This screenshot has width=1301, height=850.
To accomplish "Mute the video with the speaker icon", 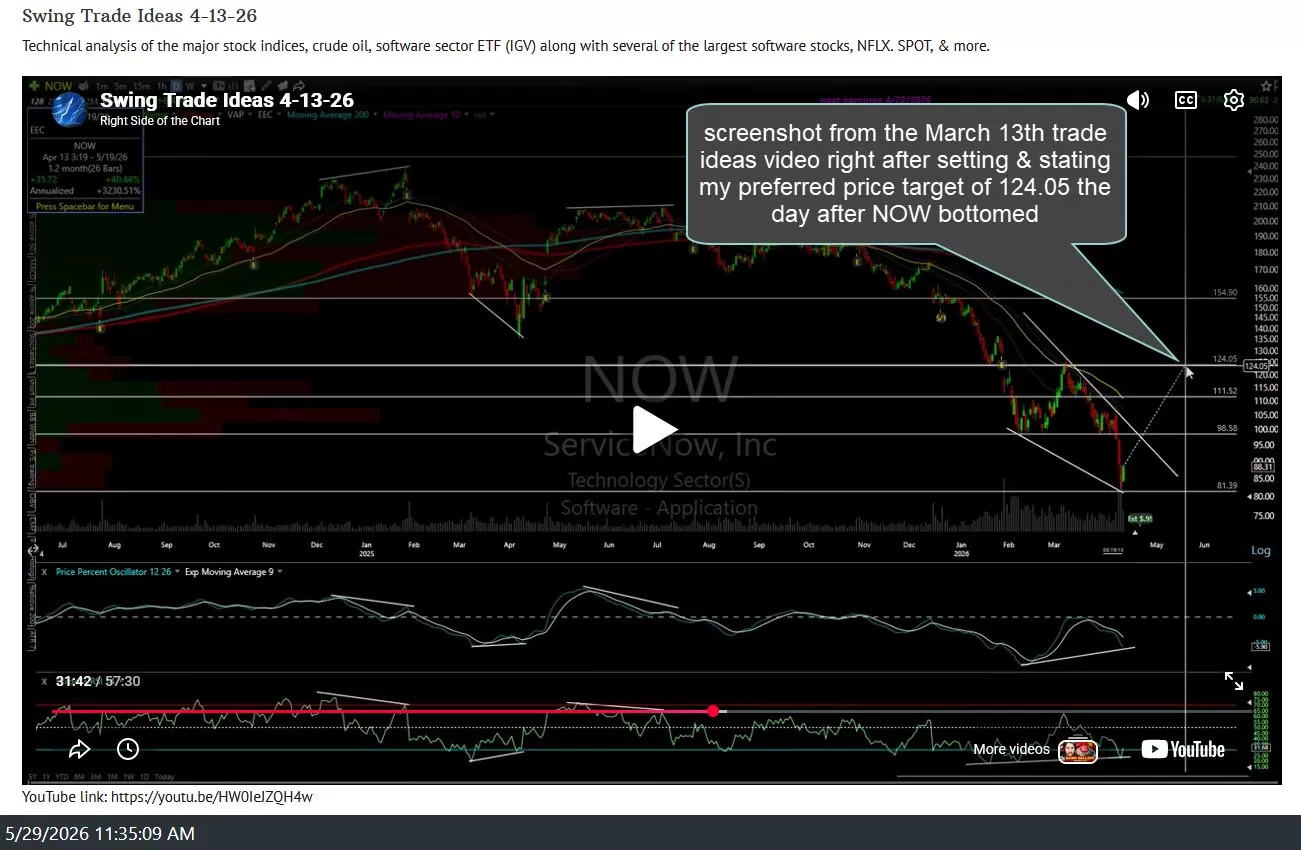I will pos(1138,100).
